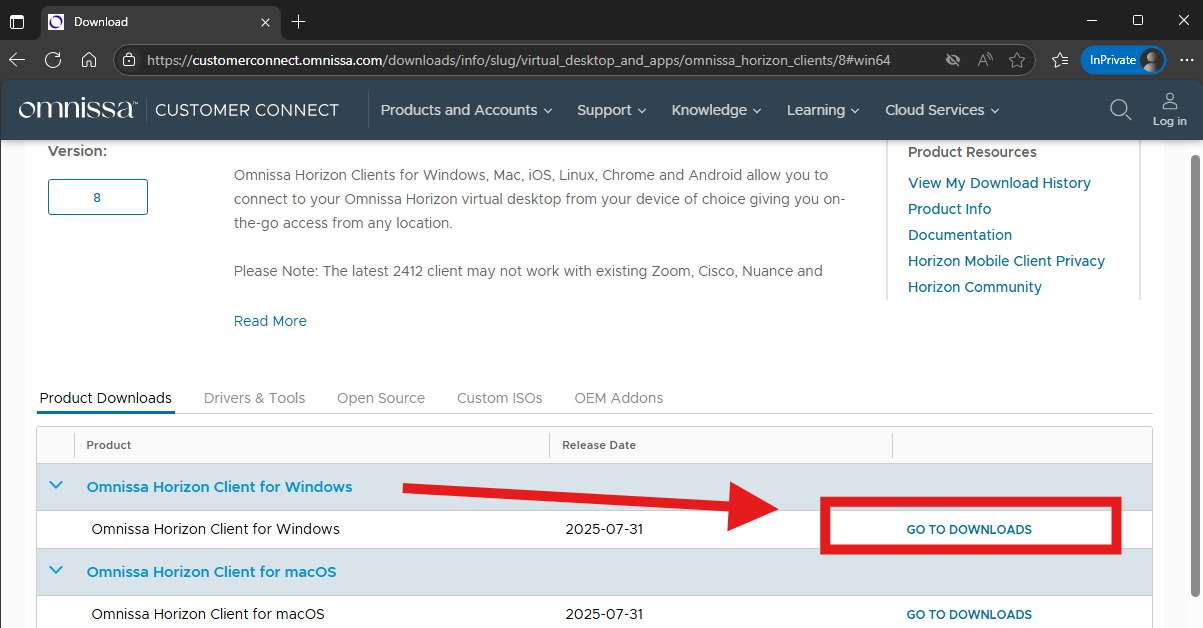
Task: Click the address bar URL
Action: (x=518, y=60)
